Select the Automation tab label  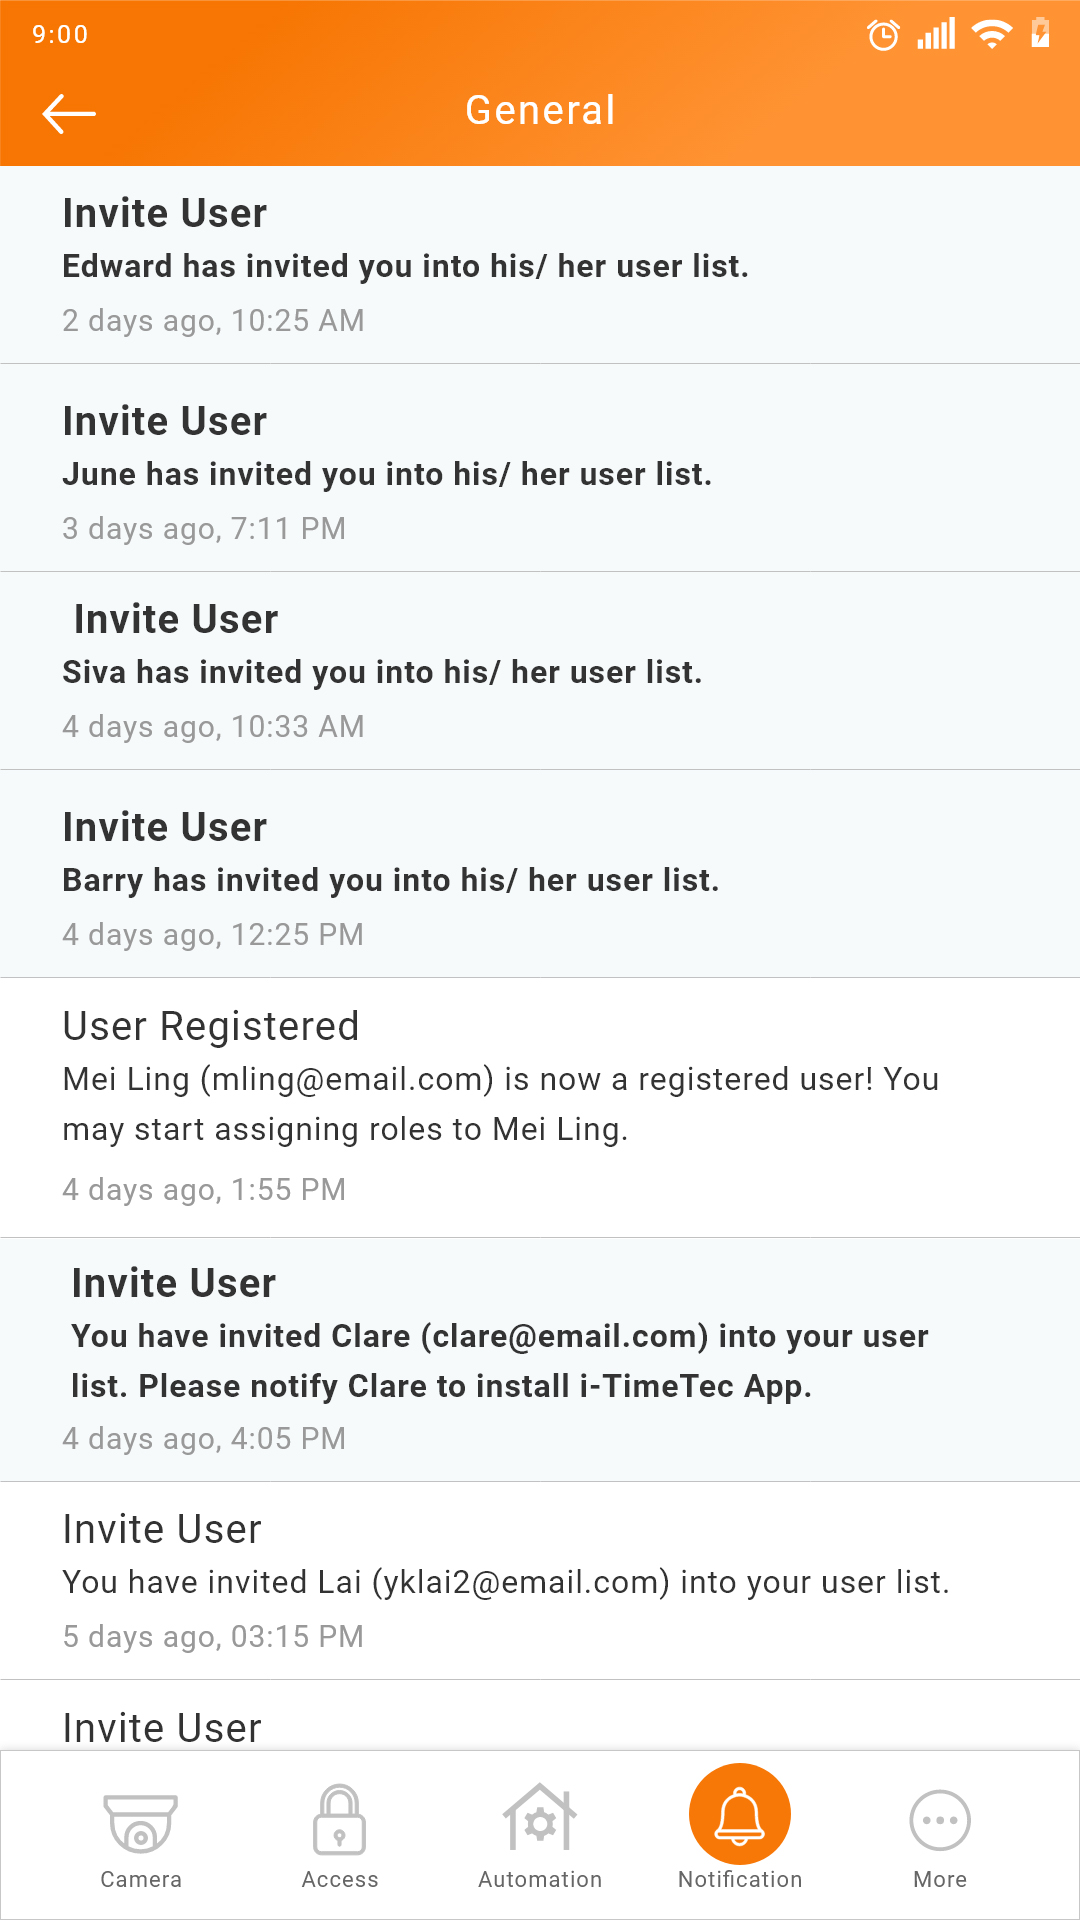click(540, 1879)
